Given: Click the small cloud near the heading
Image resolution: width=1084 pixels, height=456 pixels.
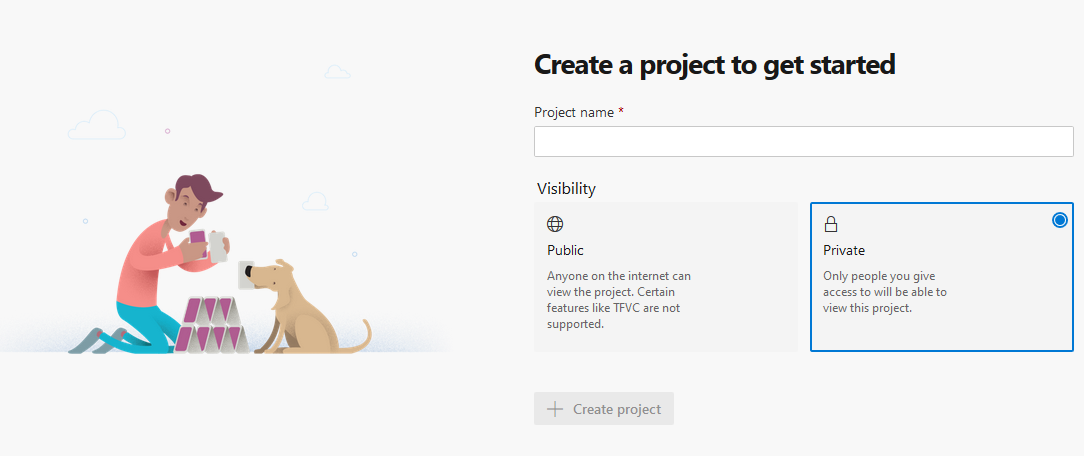Looking at the screenshot, I should (x=337, y=71).
